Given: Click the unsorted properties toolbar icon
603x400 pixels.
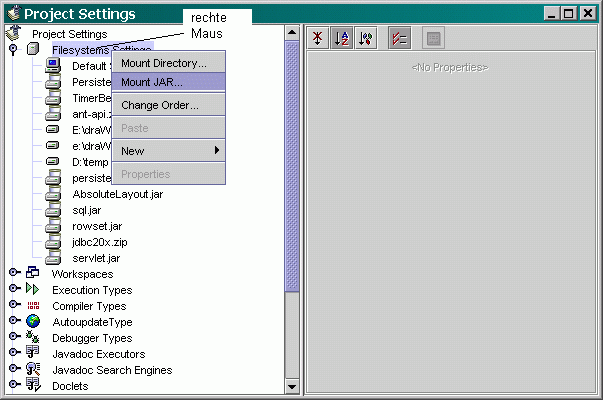Looking at the screenshot, I should pyautogui.click(x=318, y=38).
